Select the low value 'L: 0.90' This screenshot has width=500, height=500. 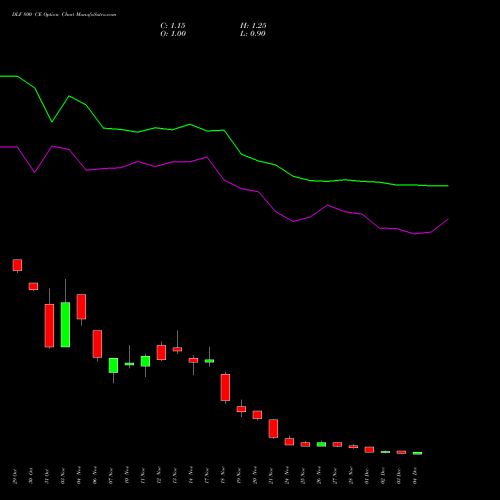[253, 34]
